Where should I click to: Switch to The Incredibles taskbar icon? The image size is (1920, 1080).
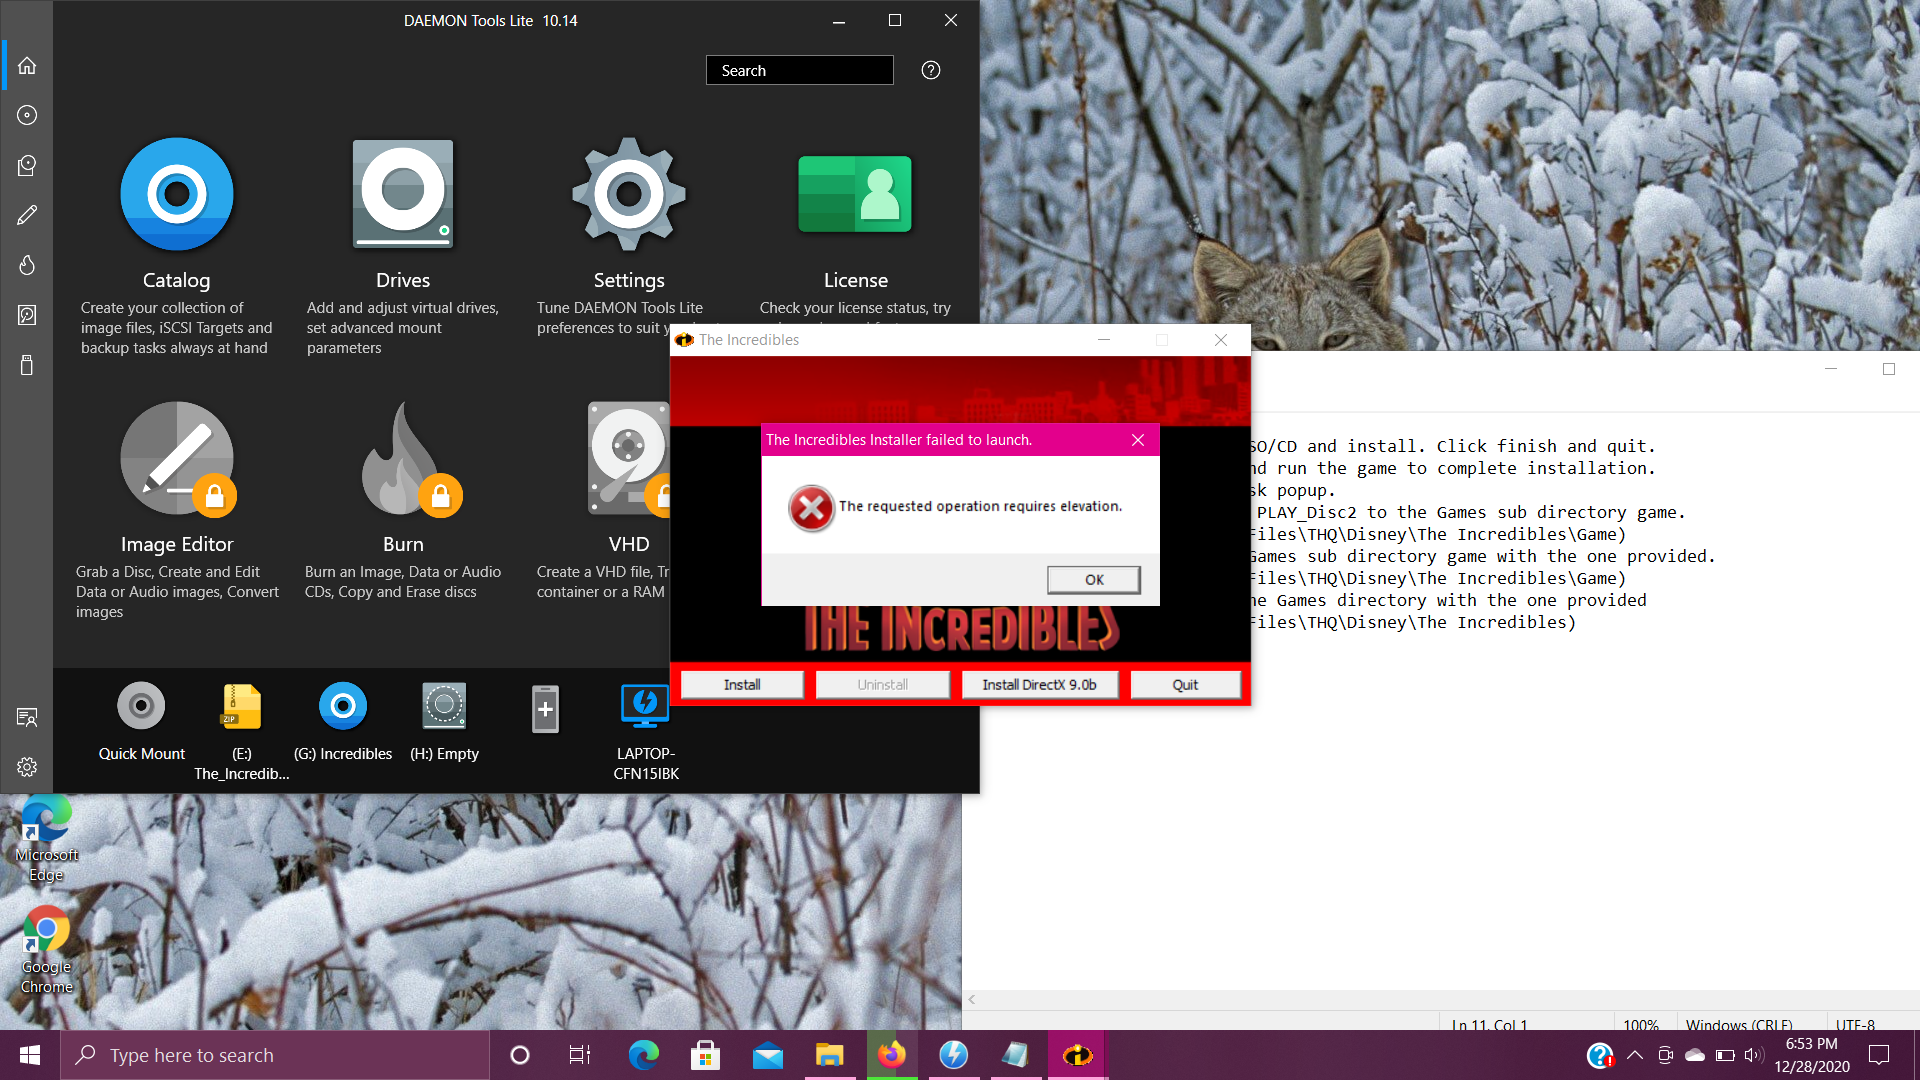1077,1055
